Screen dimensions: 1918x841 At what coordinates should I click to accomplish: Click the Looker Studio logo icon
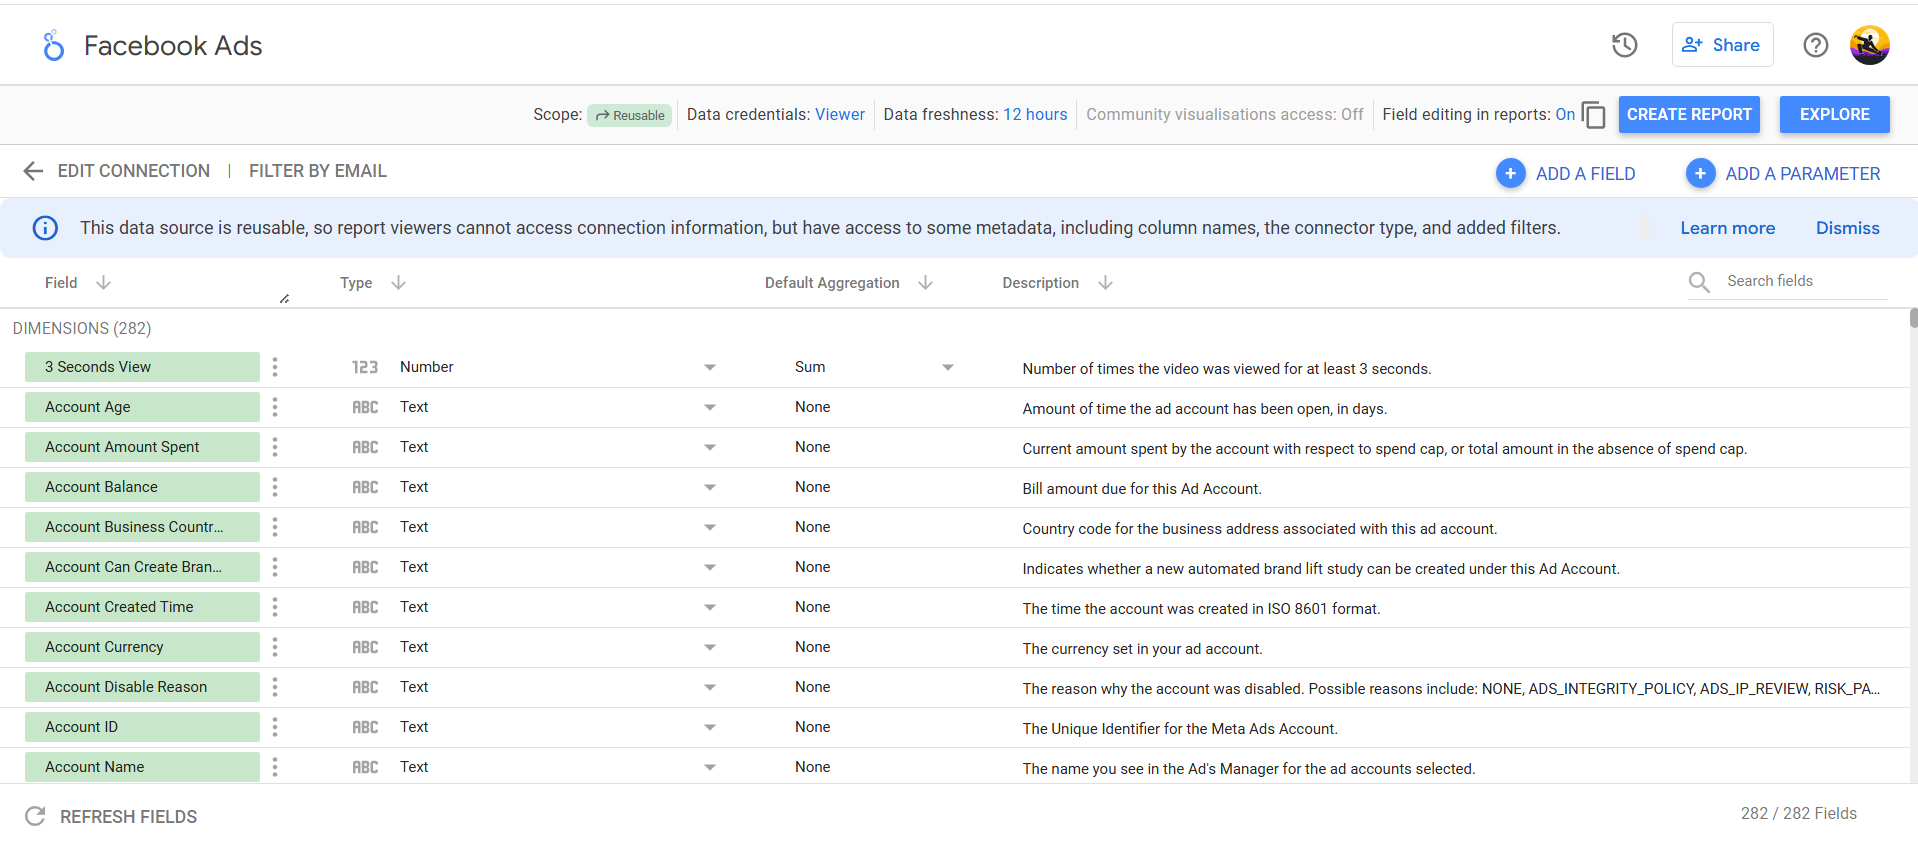(53, 45)
